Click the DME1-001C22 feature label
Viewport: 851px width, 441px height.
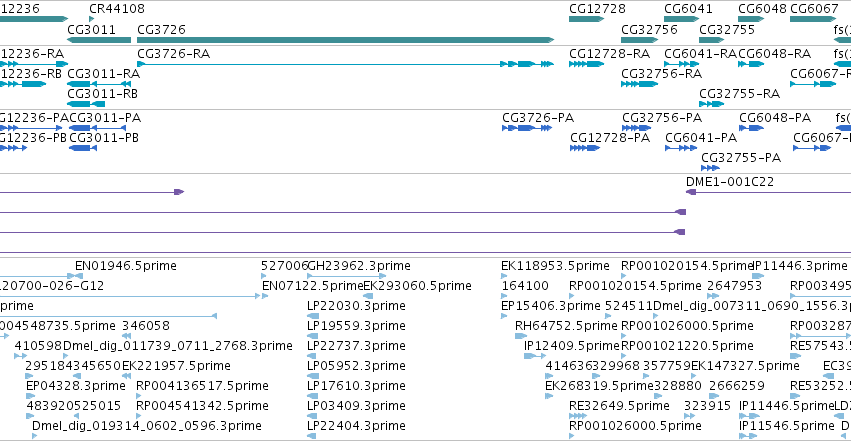[730, 182]
